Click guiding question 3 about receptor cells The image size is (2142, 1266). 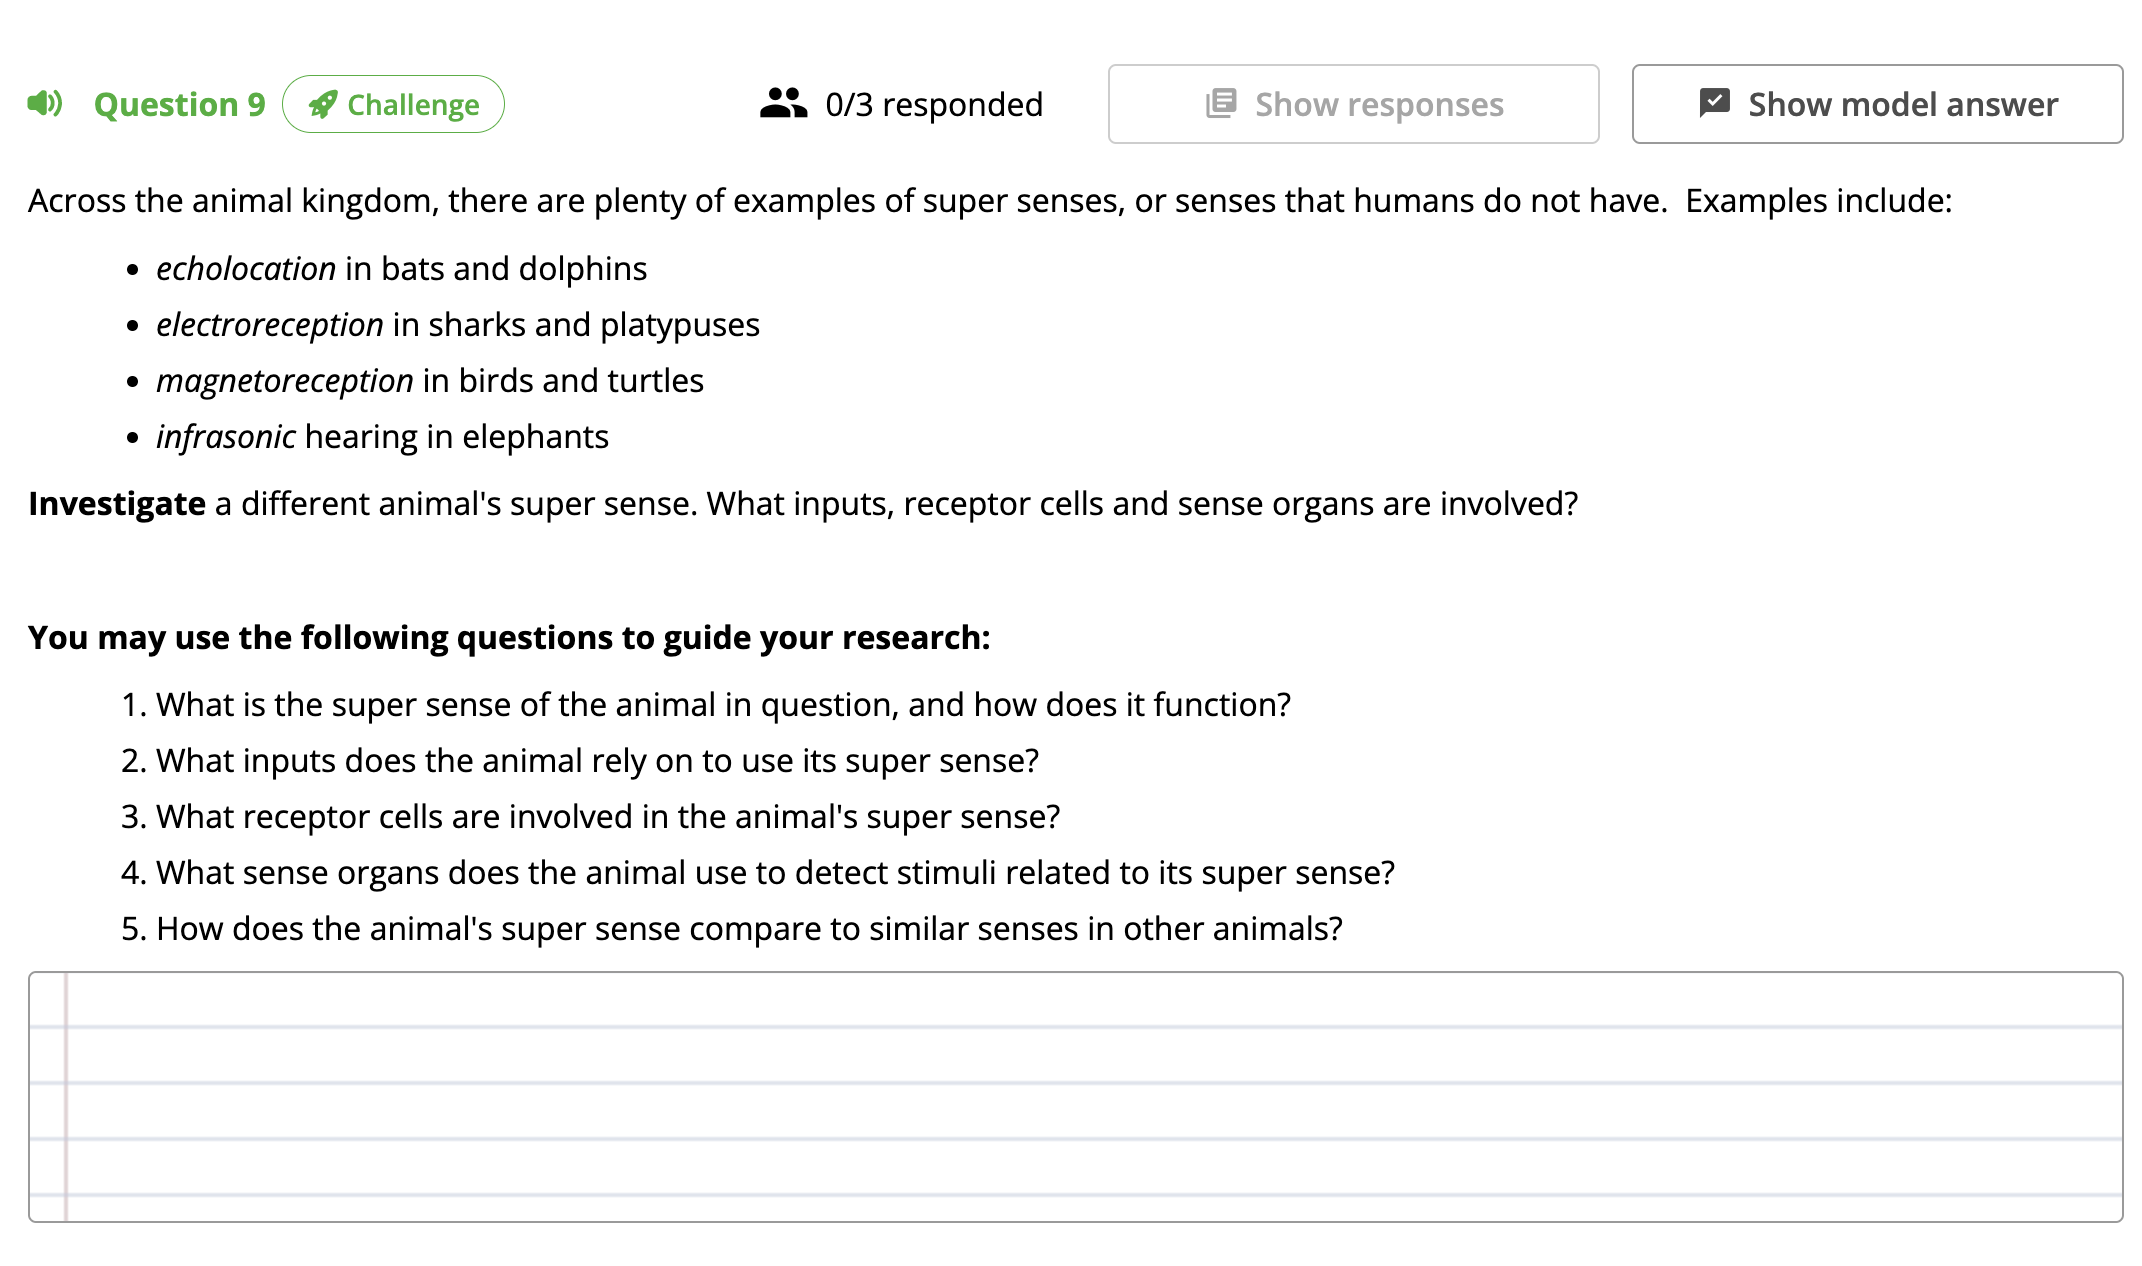[608, 817]
